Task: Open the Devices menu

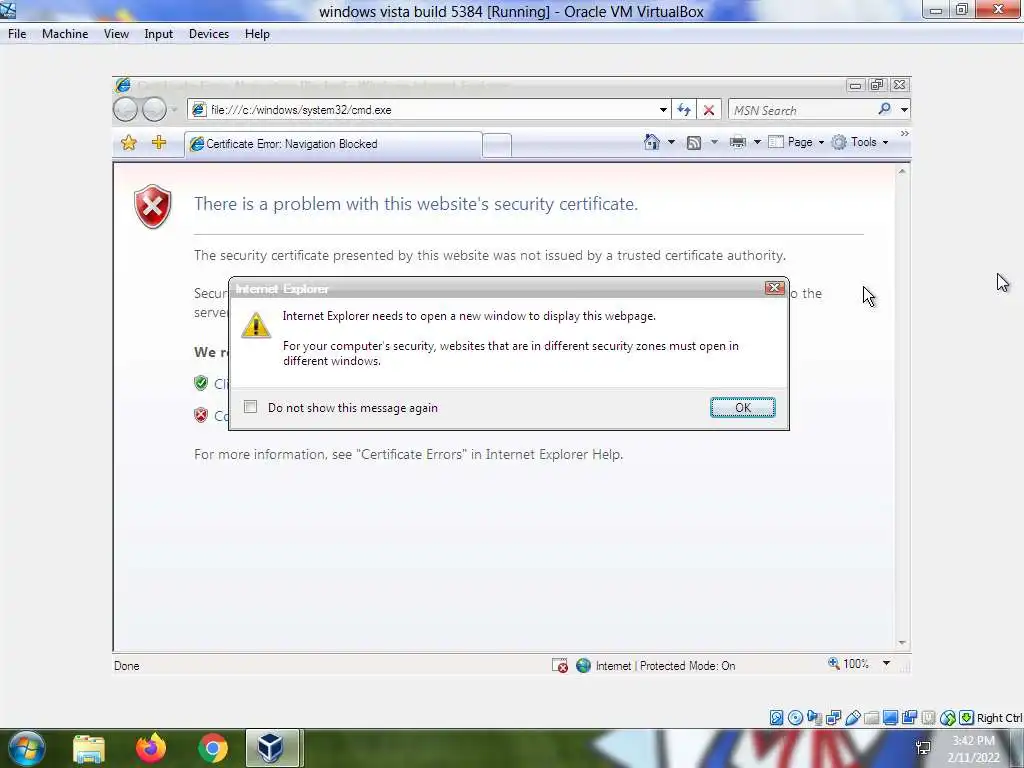Action: pos(209,34)
